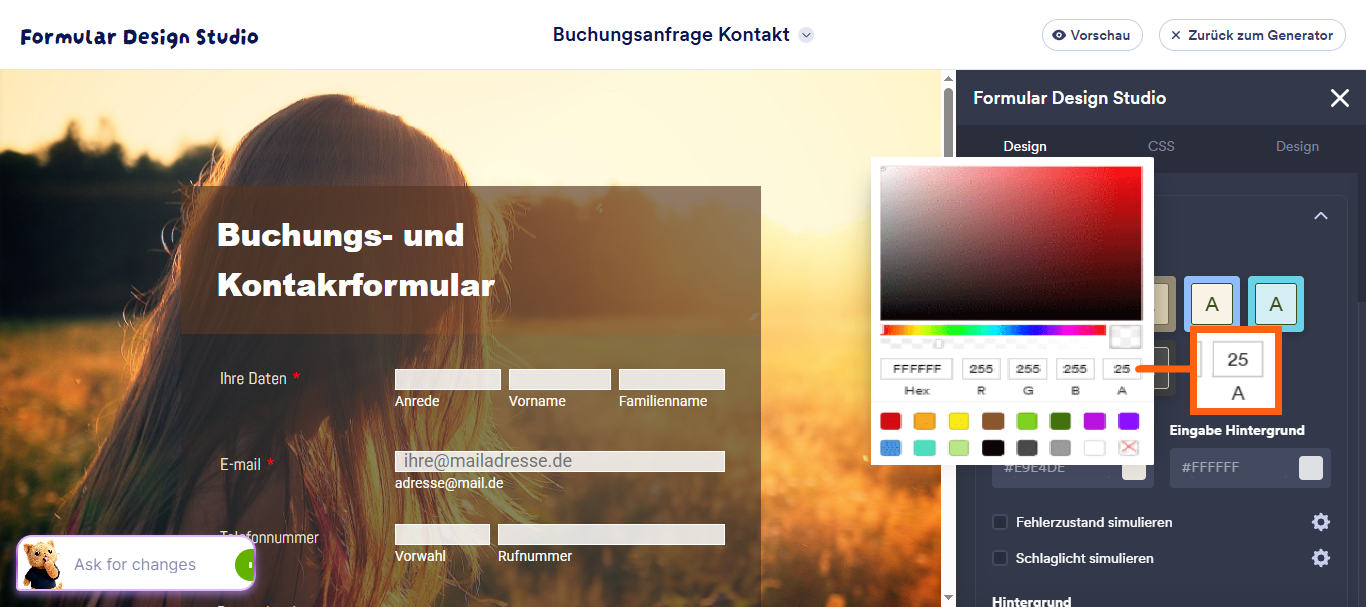Click the alpha transparency slider bar

pos(993,343)
